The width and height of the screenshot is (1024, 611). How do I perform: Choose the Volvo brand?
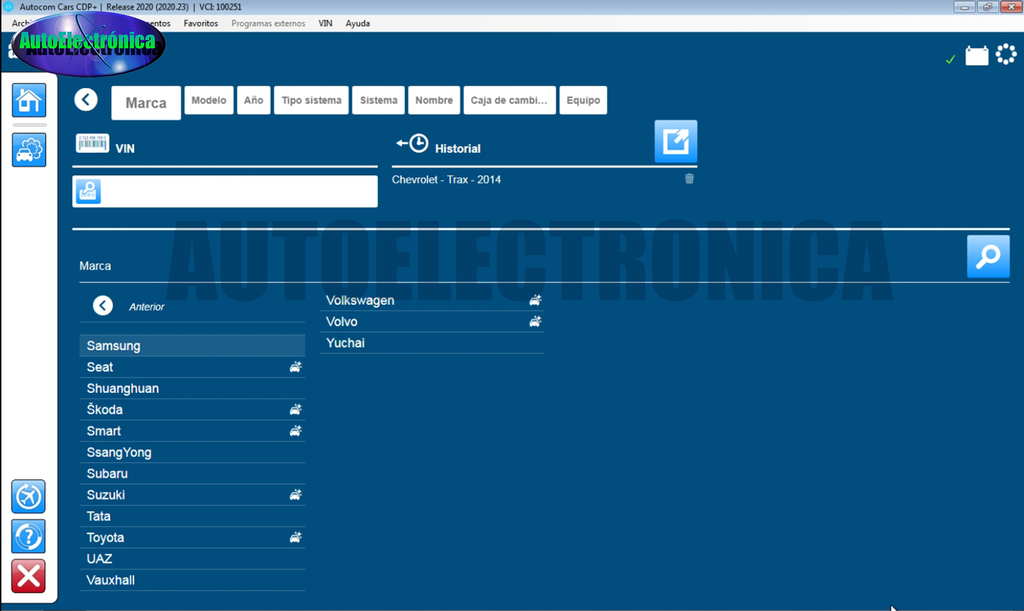(432, 321)
